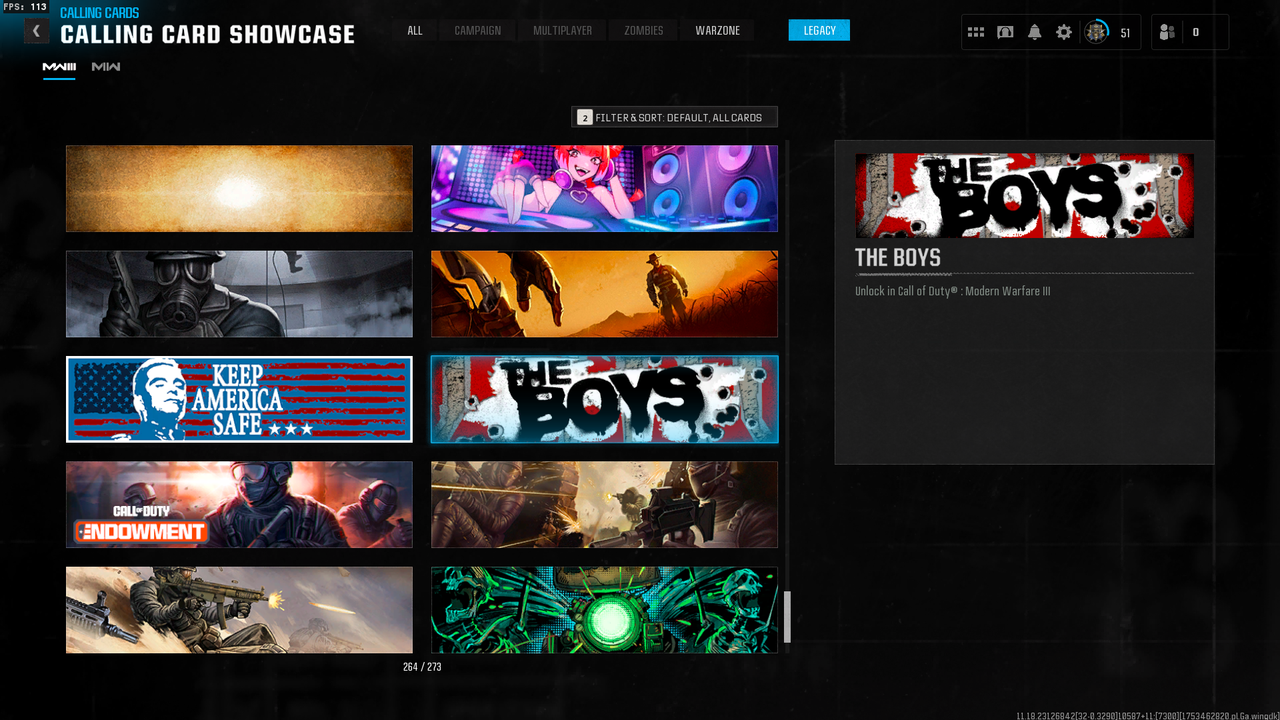Click the player level 51 indicator
The image size is (1280, 720).
pyautogui.click(x=1125, y=33)
